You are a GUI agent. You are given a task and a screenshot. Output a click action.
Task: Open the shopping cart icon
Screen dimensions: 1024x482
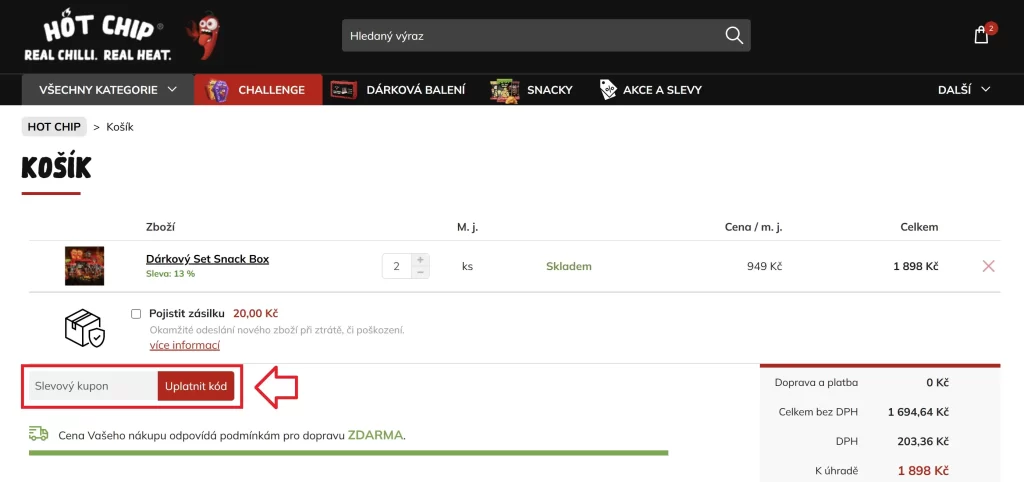click(981, 36)
